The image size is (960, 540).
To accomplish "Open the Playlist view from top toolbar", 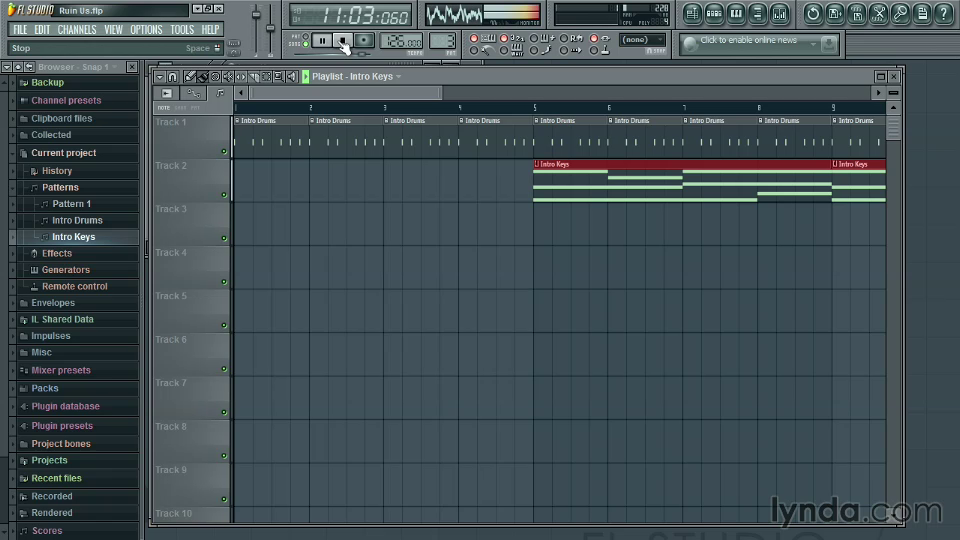I will [x=692, y=13].
